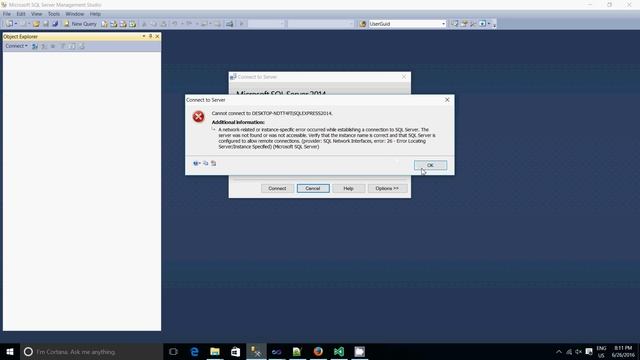Click the SQL Server Management Studio taskbar icon
Screen dimensions: 640x360
(256, 351)
